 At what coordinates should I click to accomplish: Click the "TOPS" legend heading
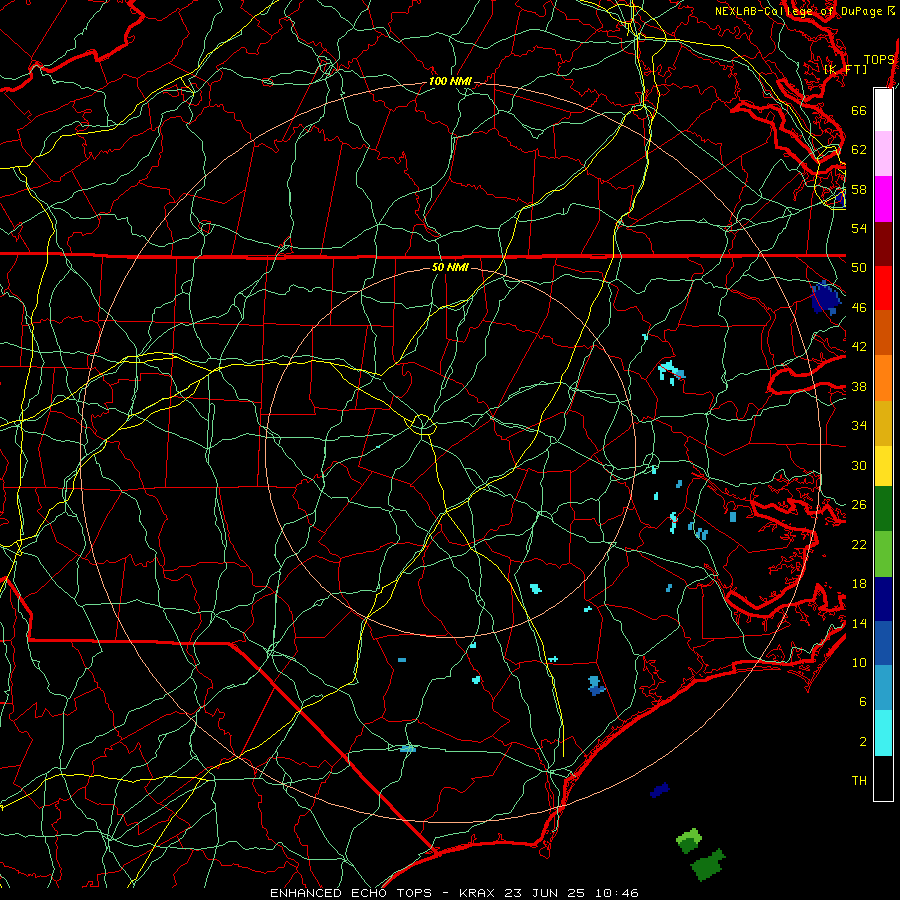pos(879,60)
